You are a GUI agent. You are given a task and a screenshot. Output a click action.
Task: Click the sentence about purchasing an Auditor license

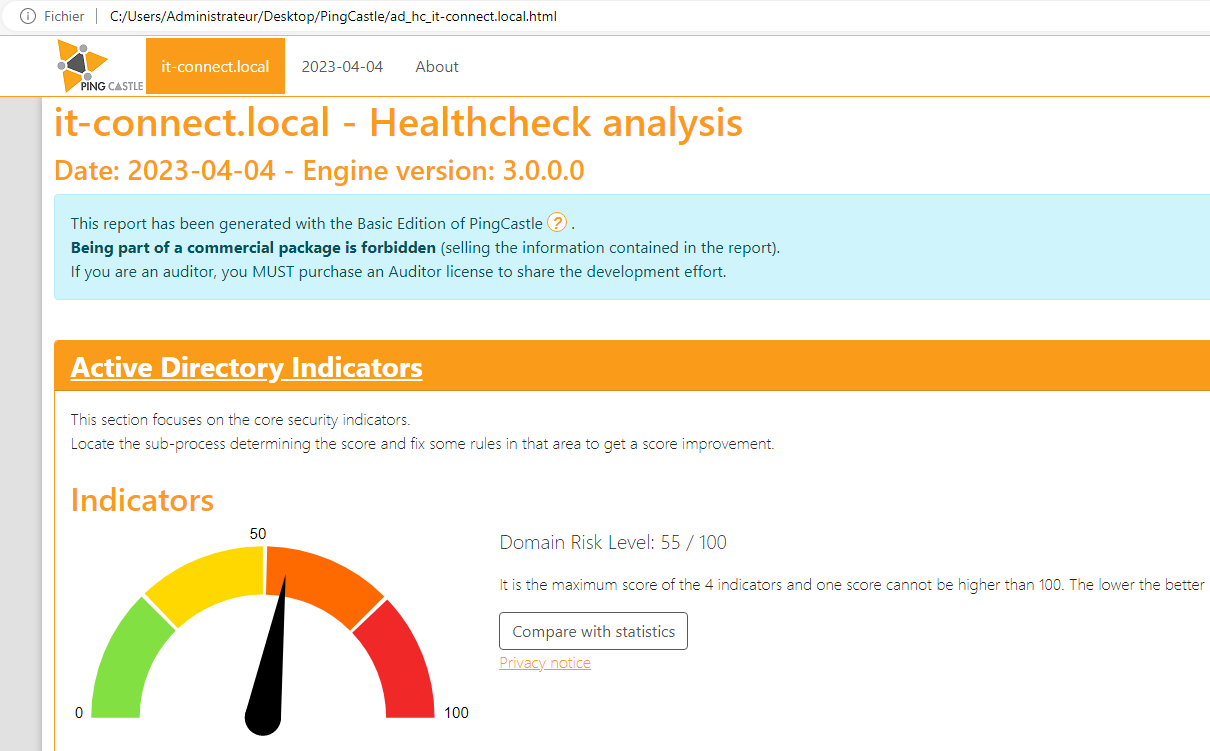(x=398, y=271)
